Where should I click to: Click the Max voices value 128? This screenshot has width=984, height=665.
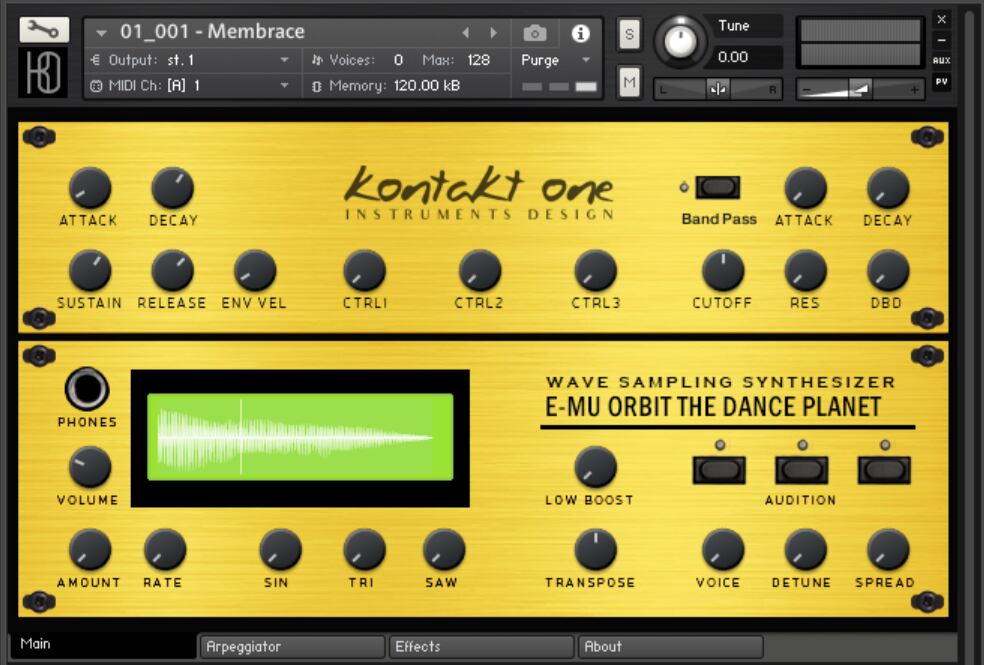[x=478, y=60]
